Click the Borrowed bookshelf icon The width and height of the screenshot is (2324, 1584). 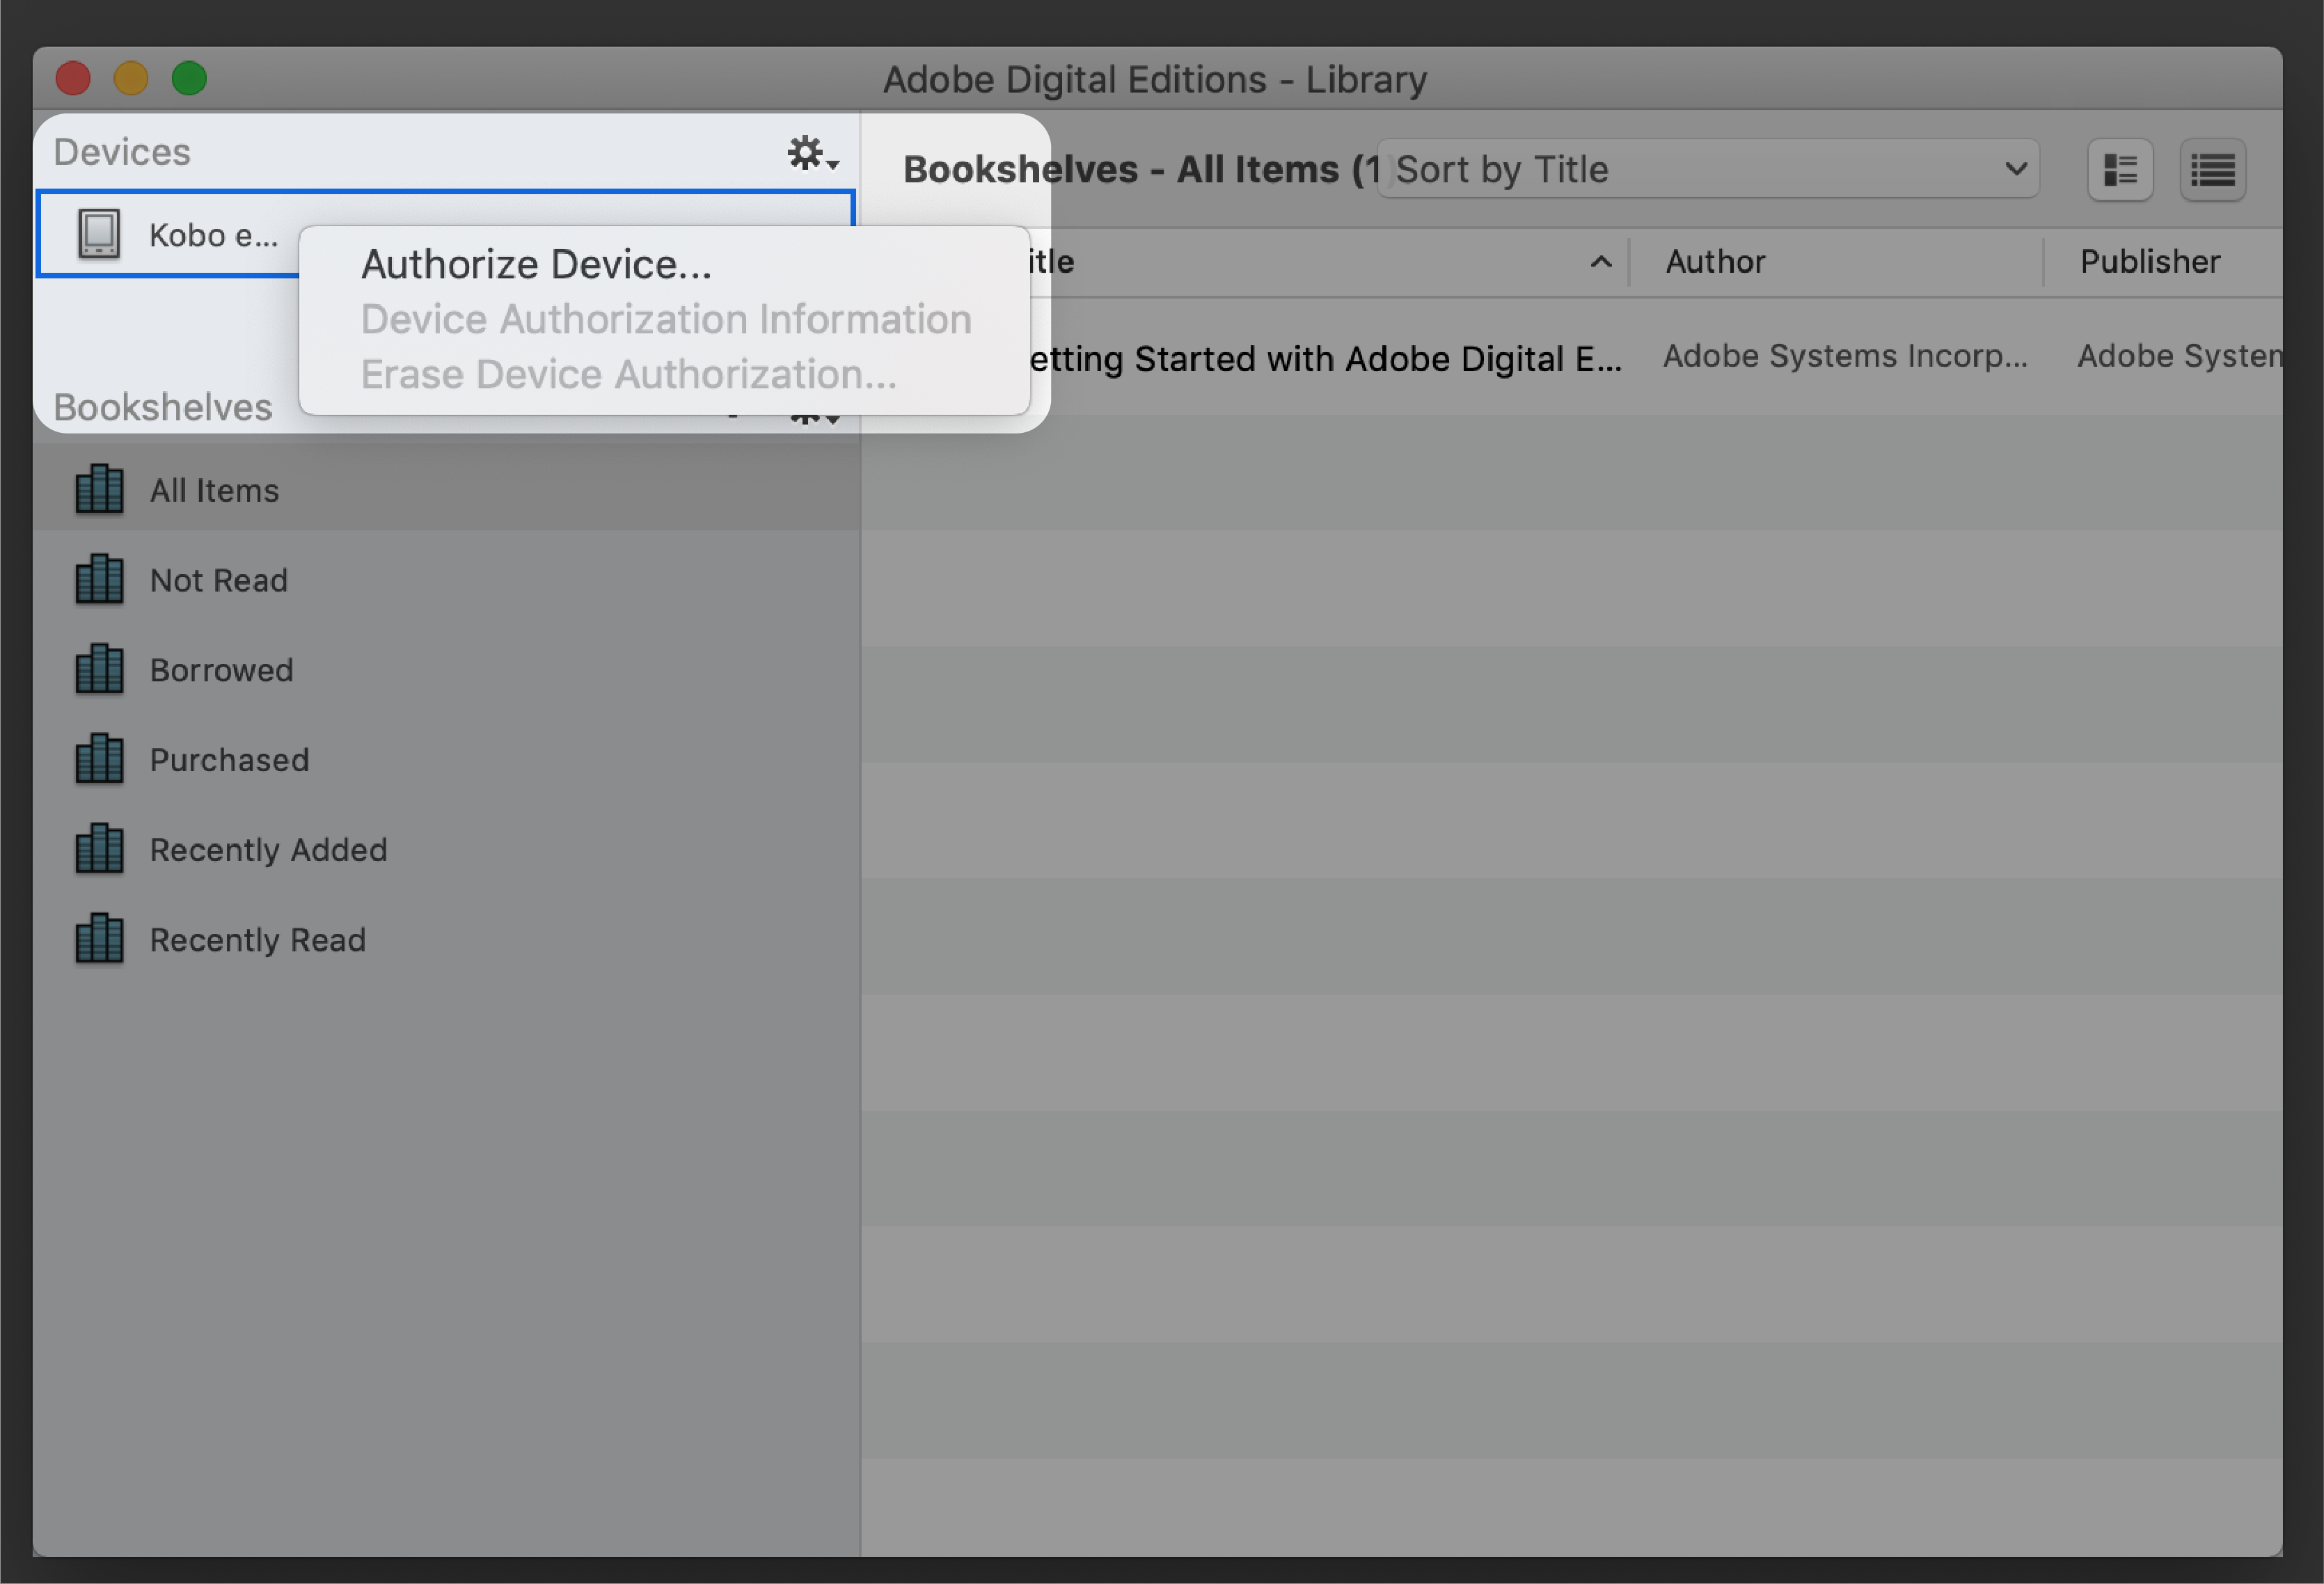click(x=99, y=667)
